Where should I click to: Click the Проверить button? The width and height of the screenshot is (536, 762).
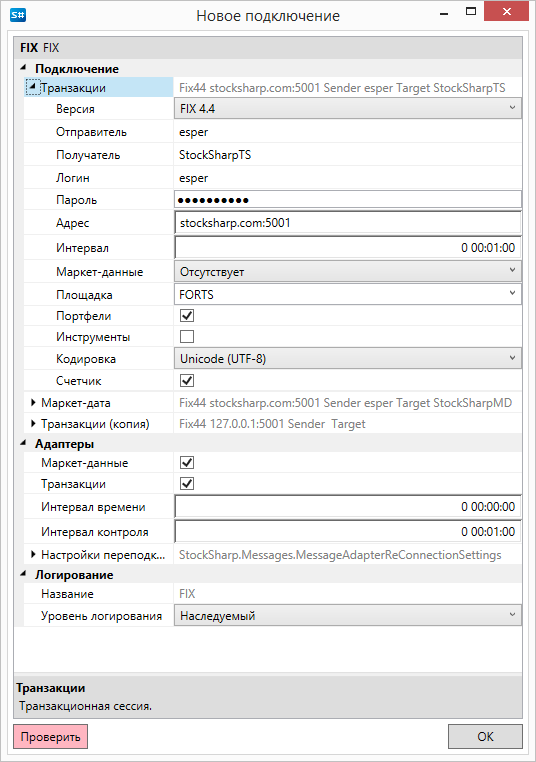51,737
